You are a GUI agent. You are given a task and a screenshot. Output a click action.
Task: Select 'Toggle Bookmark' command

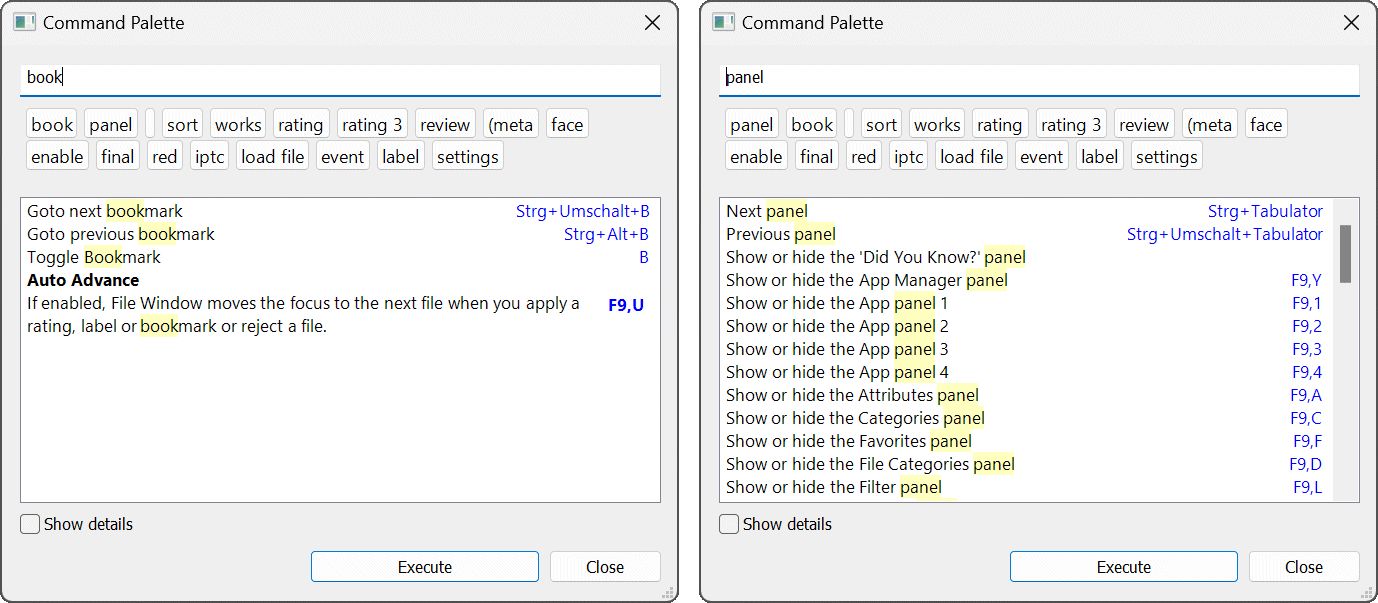tap(339, 257)
